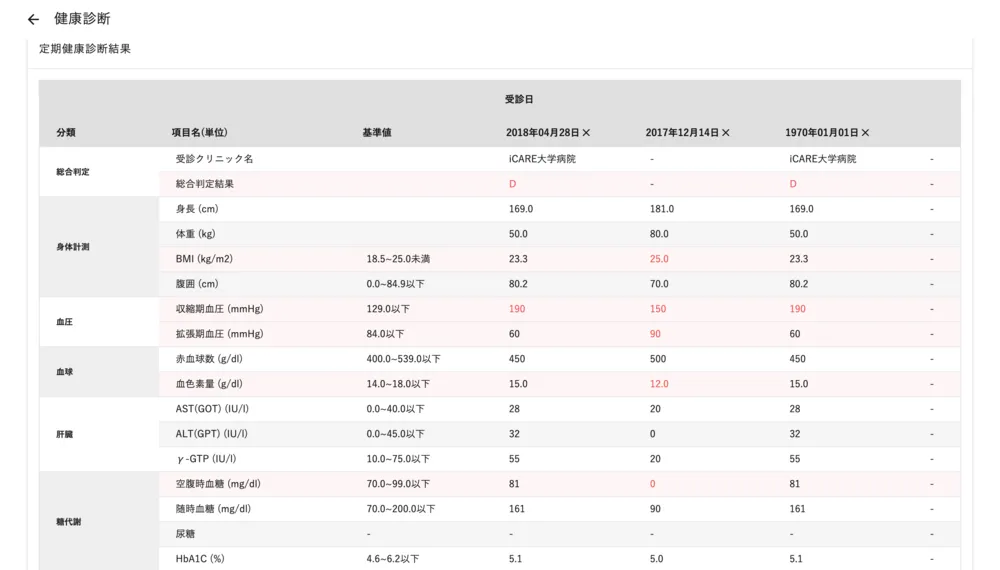Close the 2017年12月14日 result column
1000x570 pixels.
pos(726,133)
